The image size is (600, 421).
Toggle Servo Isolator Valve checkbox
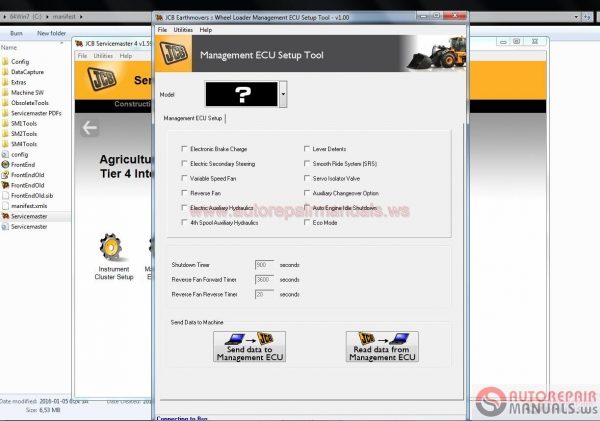pos(307,178)
